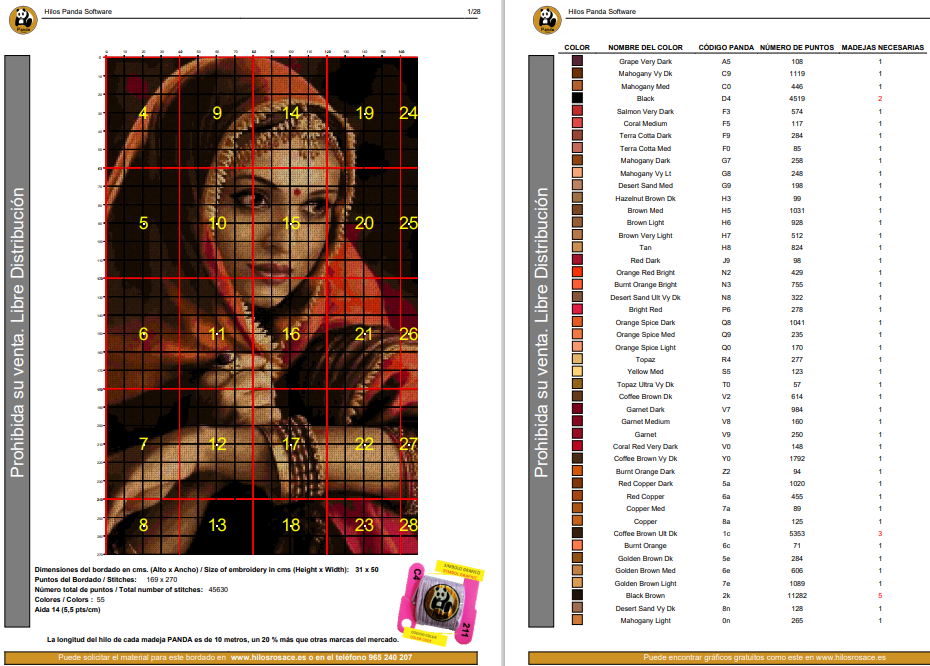Screen dimensions: 930x666
Task: Click the Bright Red color swatch
Action: pos(577,310)
